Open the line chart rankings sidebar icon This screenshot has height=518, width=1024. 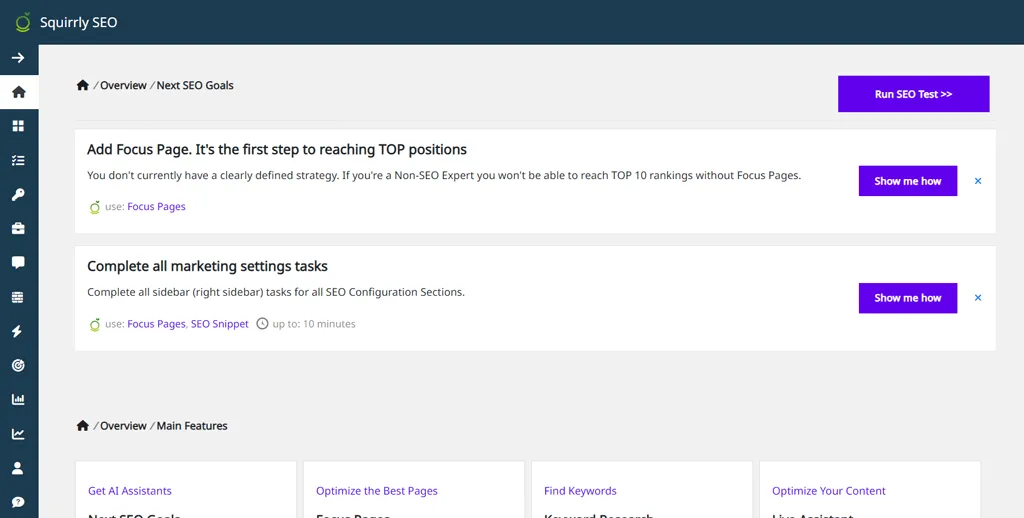tap(18, 434)
